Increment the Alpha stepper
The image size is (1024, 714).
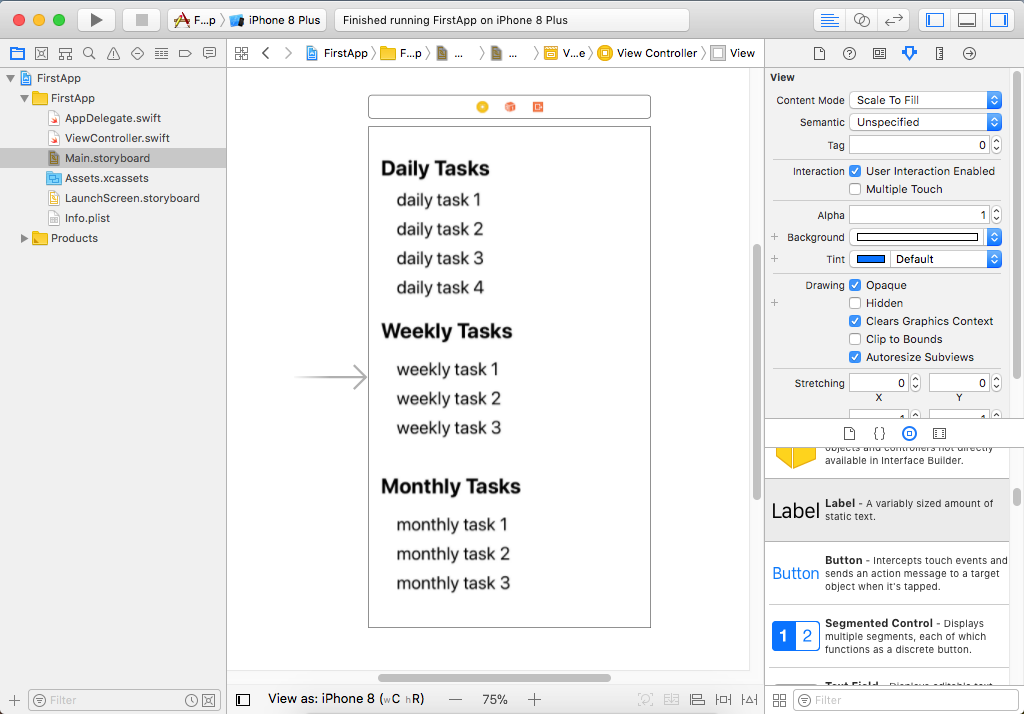(996, 211)
